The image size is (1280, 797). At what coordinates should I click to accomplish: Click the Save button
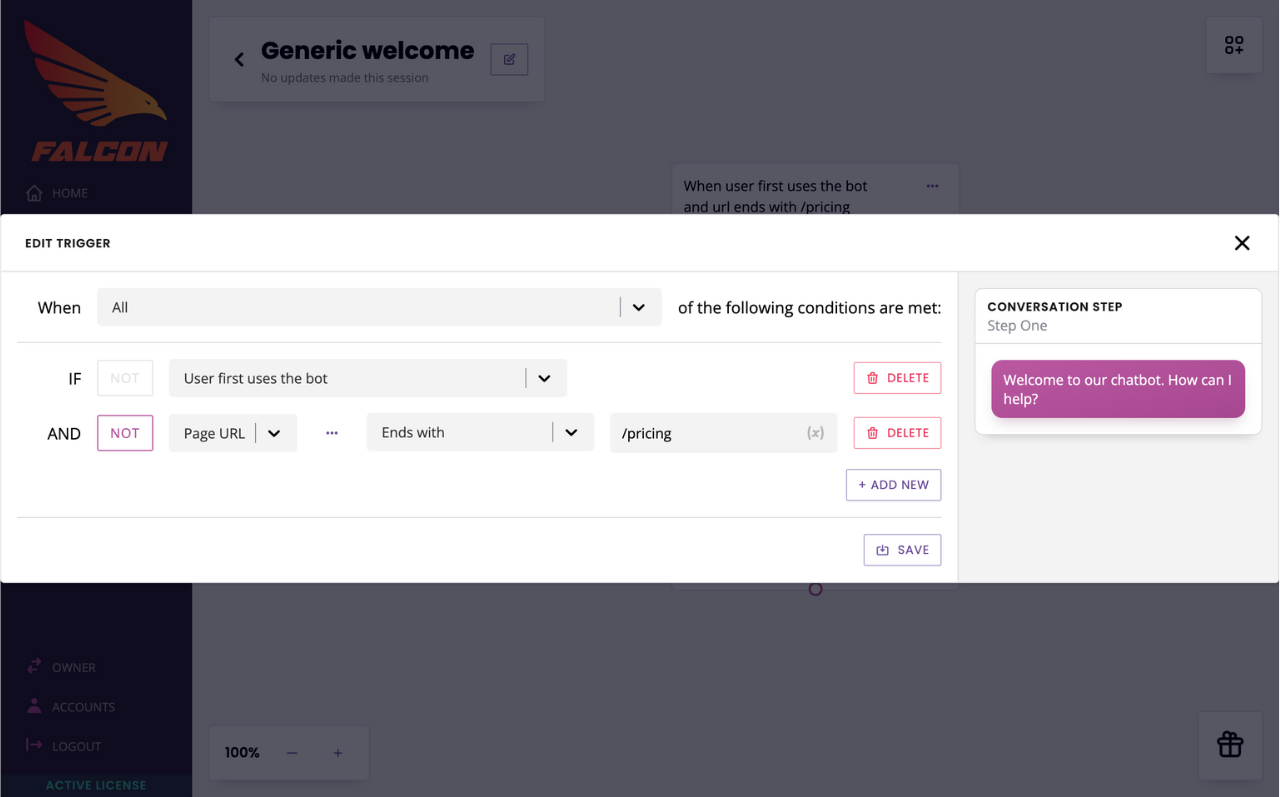click(902, 550)
